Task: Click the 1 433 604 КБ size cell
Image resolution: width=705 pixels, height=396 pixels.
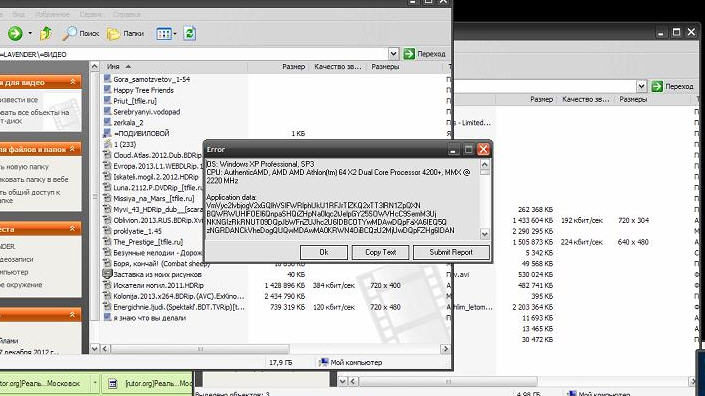Action: click(532, 220)
